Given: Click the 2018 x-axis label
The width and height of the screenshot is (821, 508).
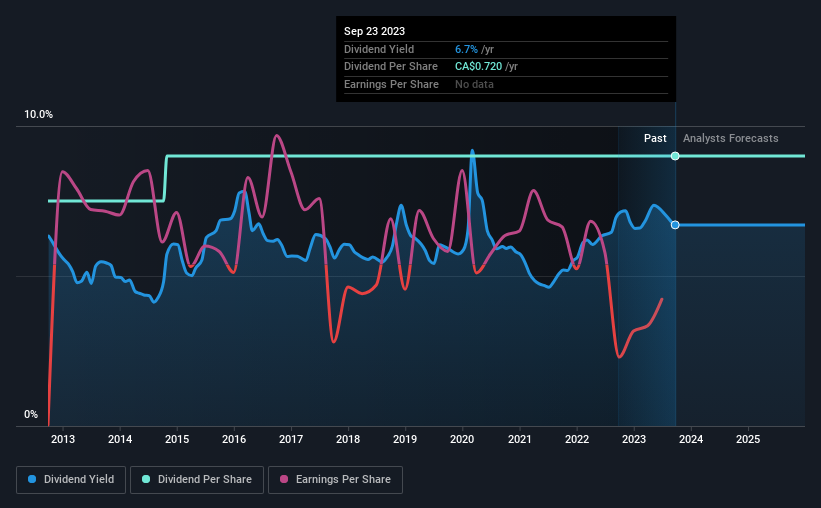Looking at the screenshot, I should pos(348,439).
